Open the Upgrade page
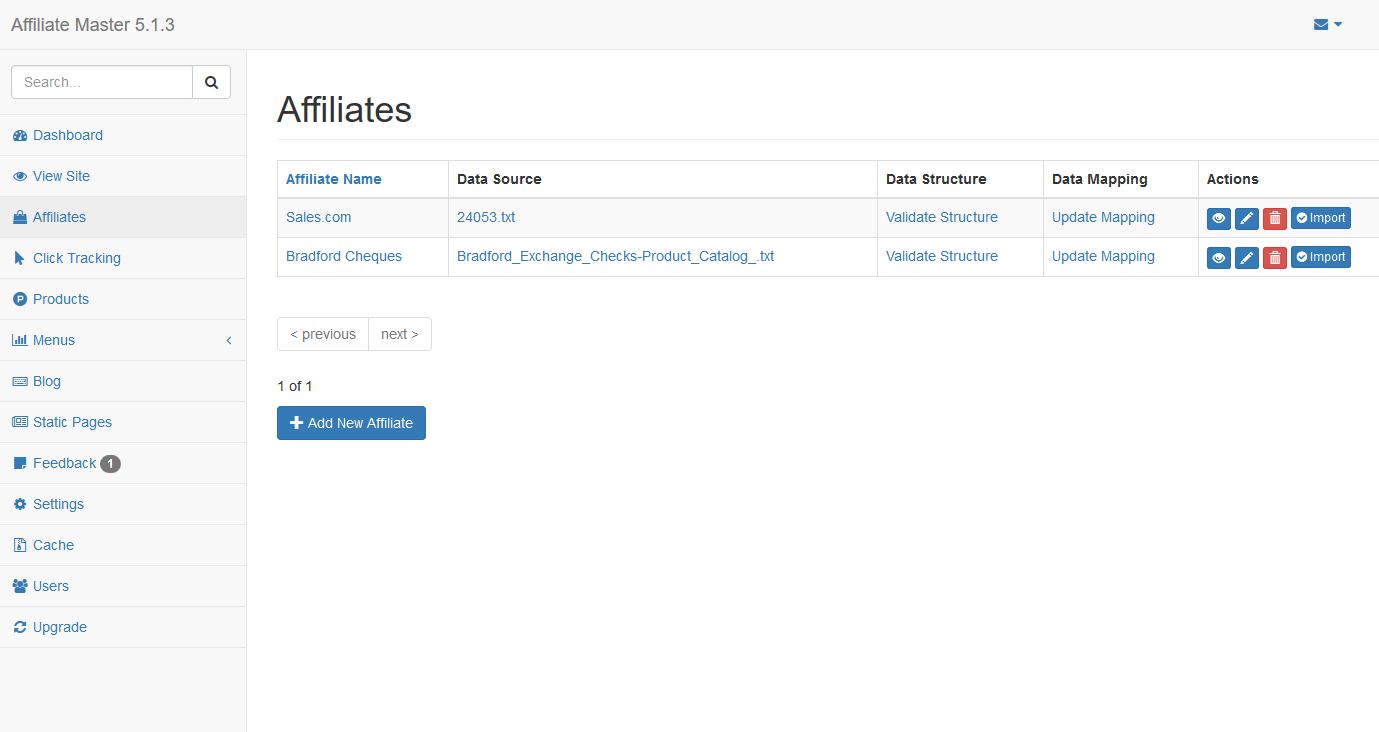The width and height of the screenshot is (1379, 732). [x=123, y=627]
